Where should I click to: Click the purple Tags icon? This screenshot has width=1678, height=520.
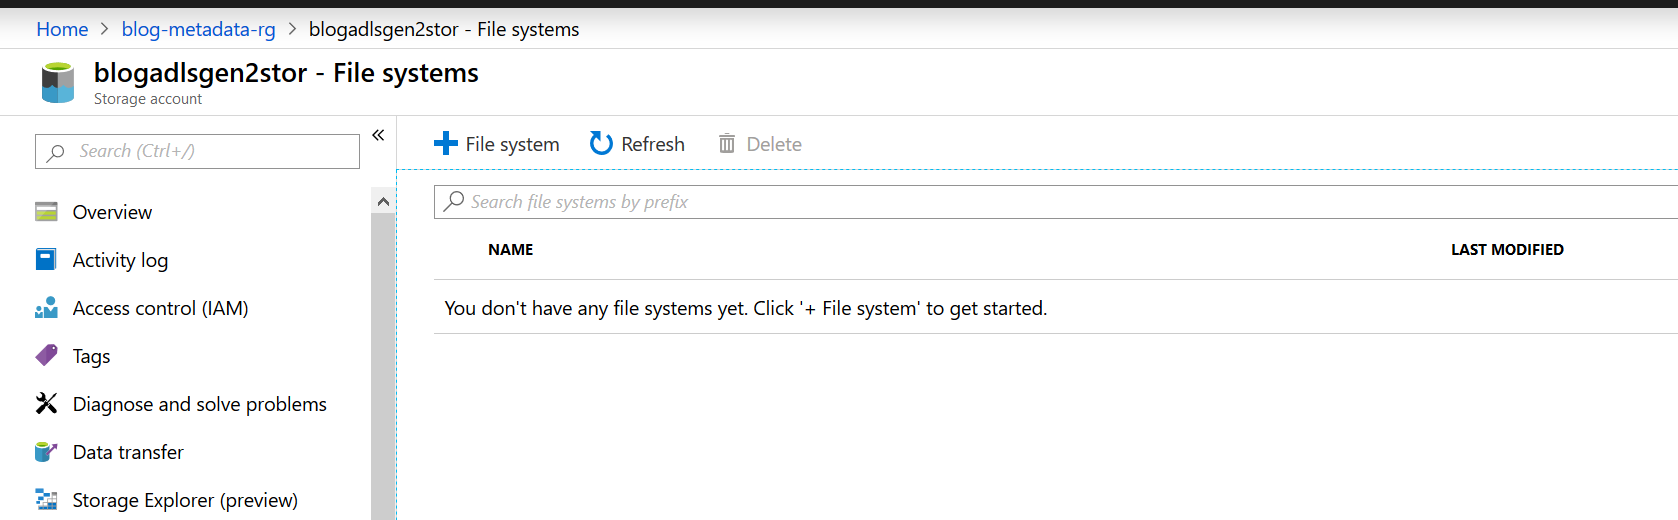click(46, 355)
